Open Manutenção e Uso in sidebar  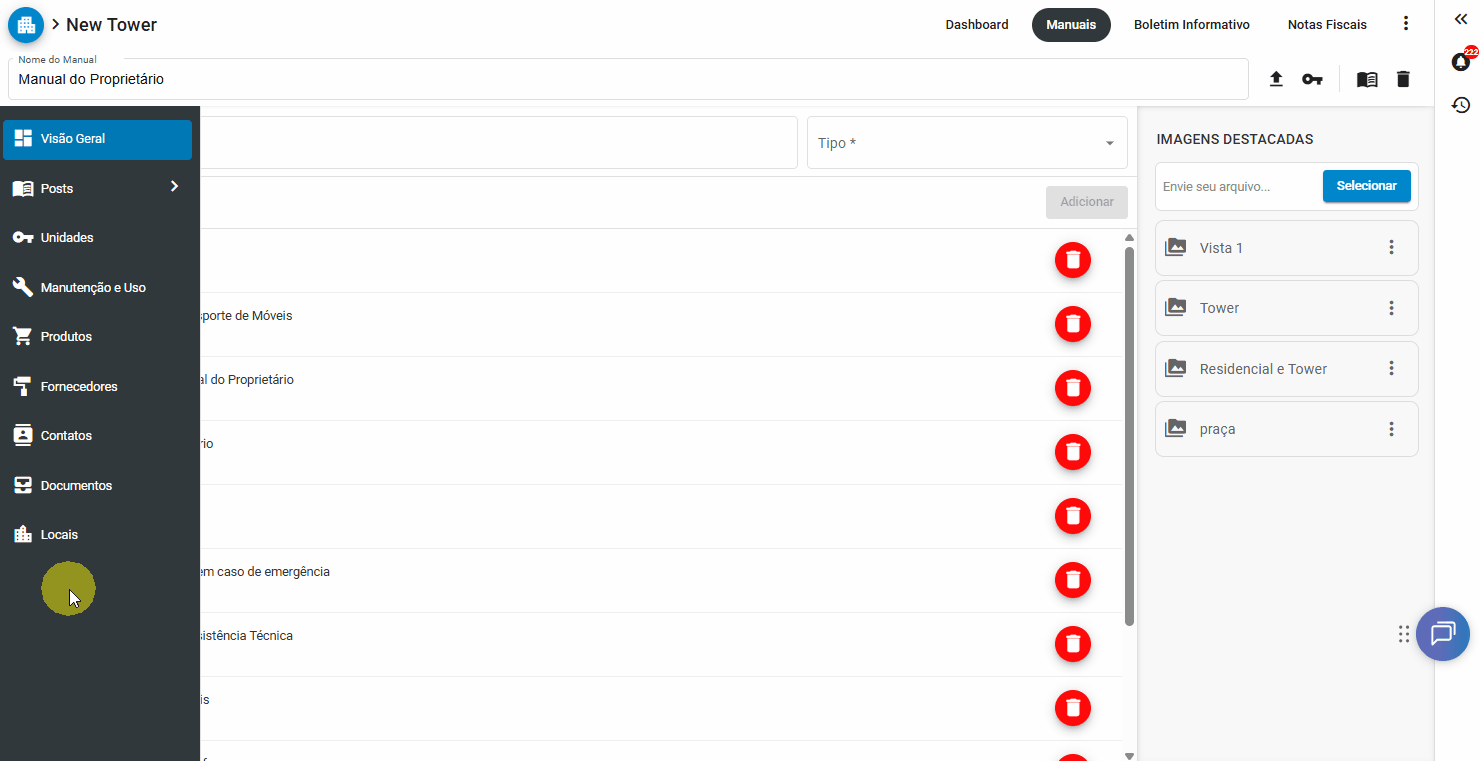93,287
